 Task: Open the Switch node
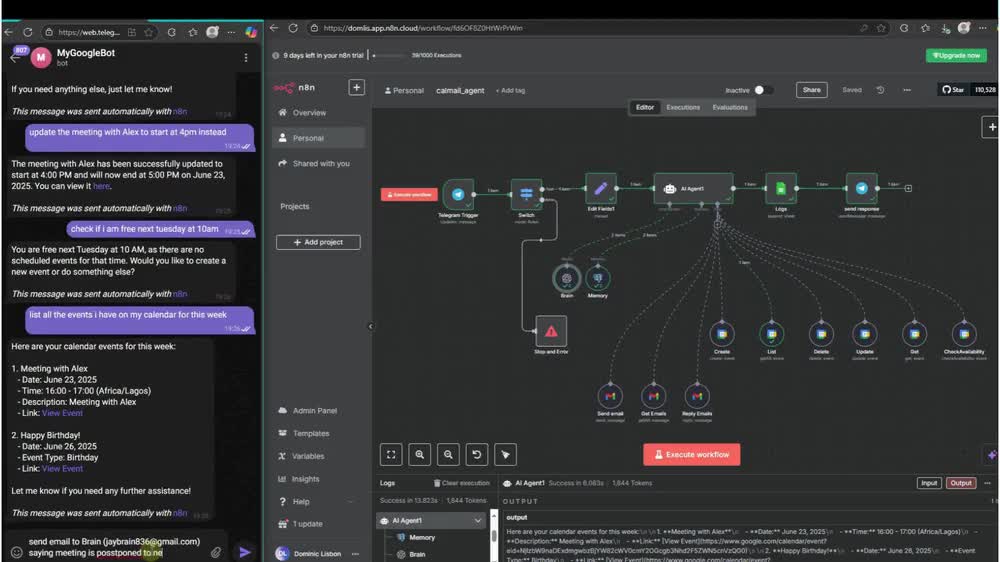click(526, 194)
